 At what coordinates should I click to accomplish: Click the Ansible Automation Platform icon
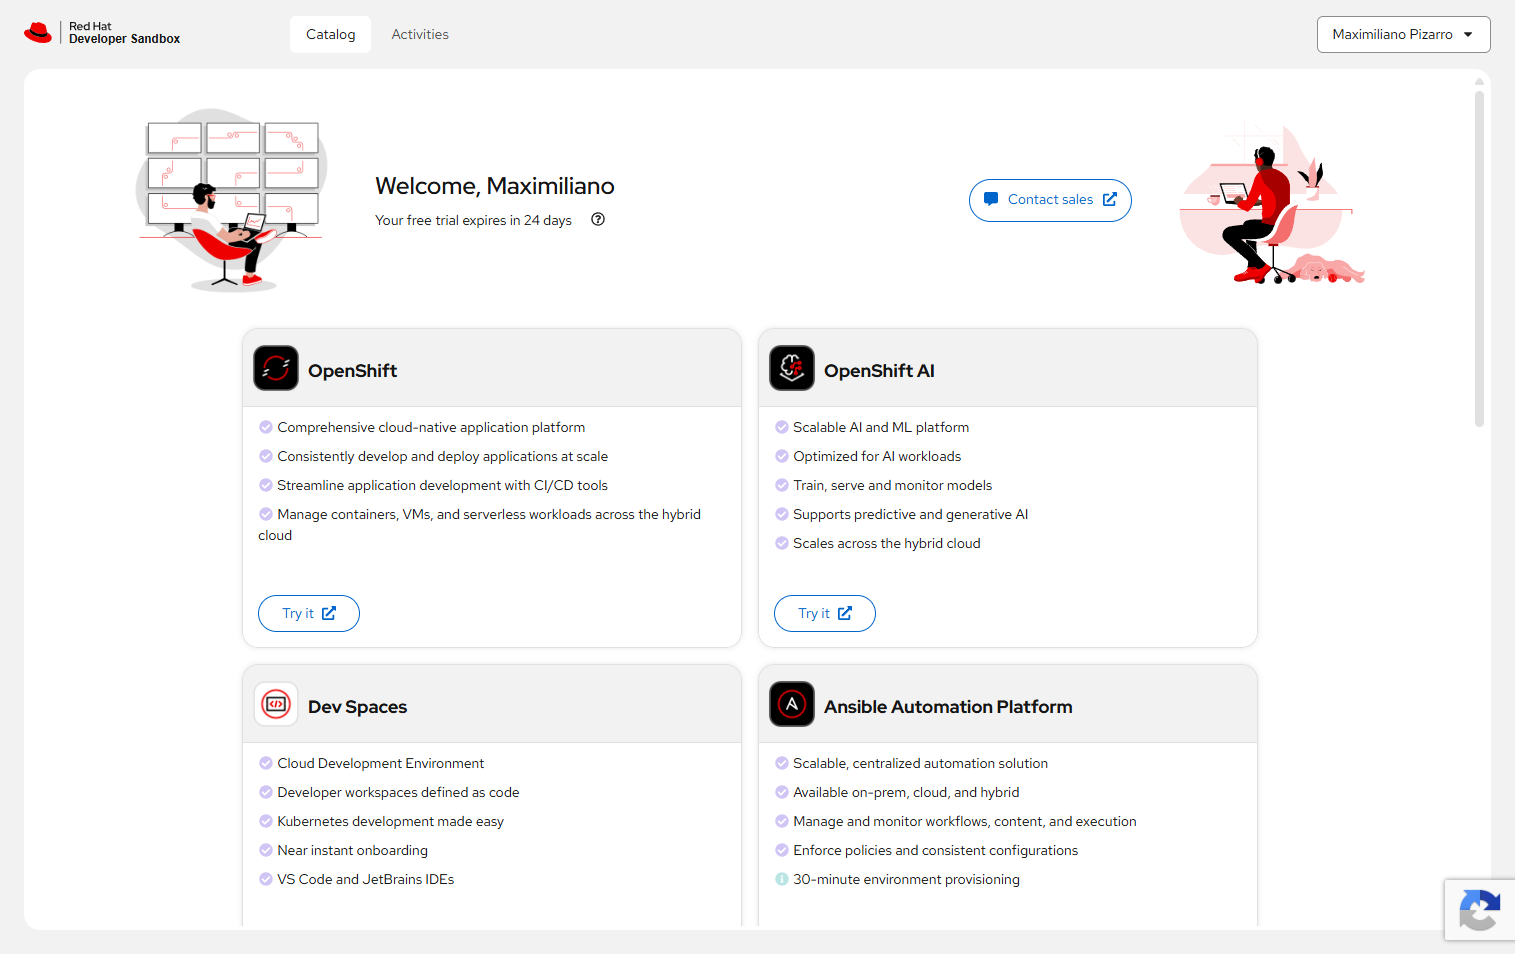(792, 704)
